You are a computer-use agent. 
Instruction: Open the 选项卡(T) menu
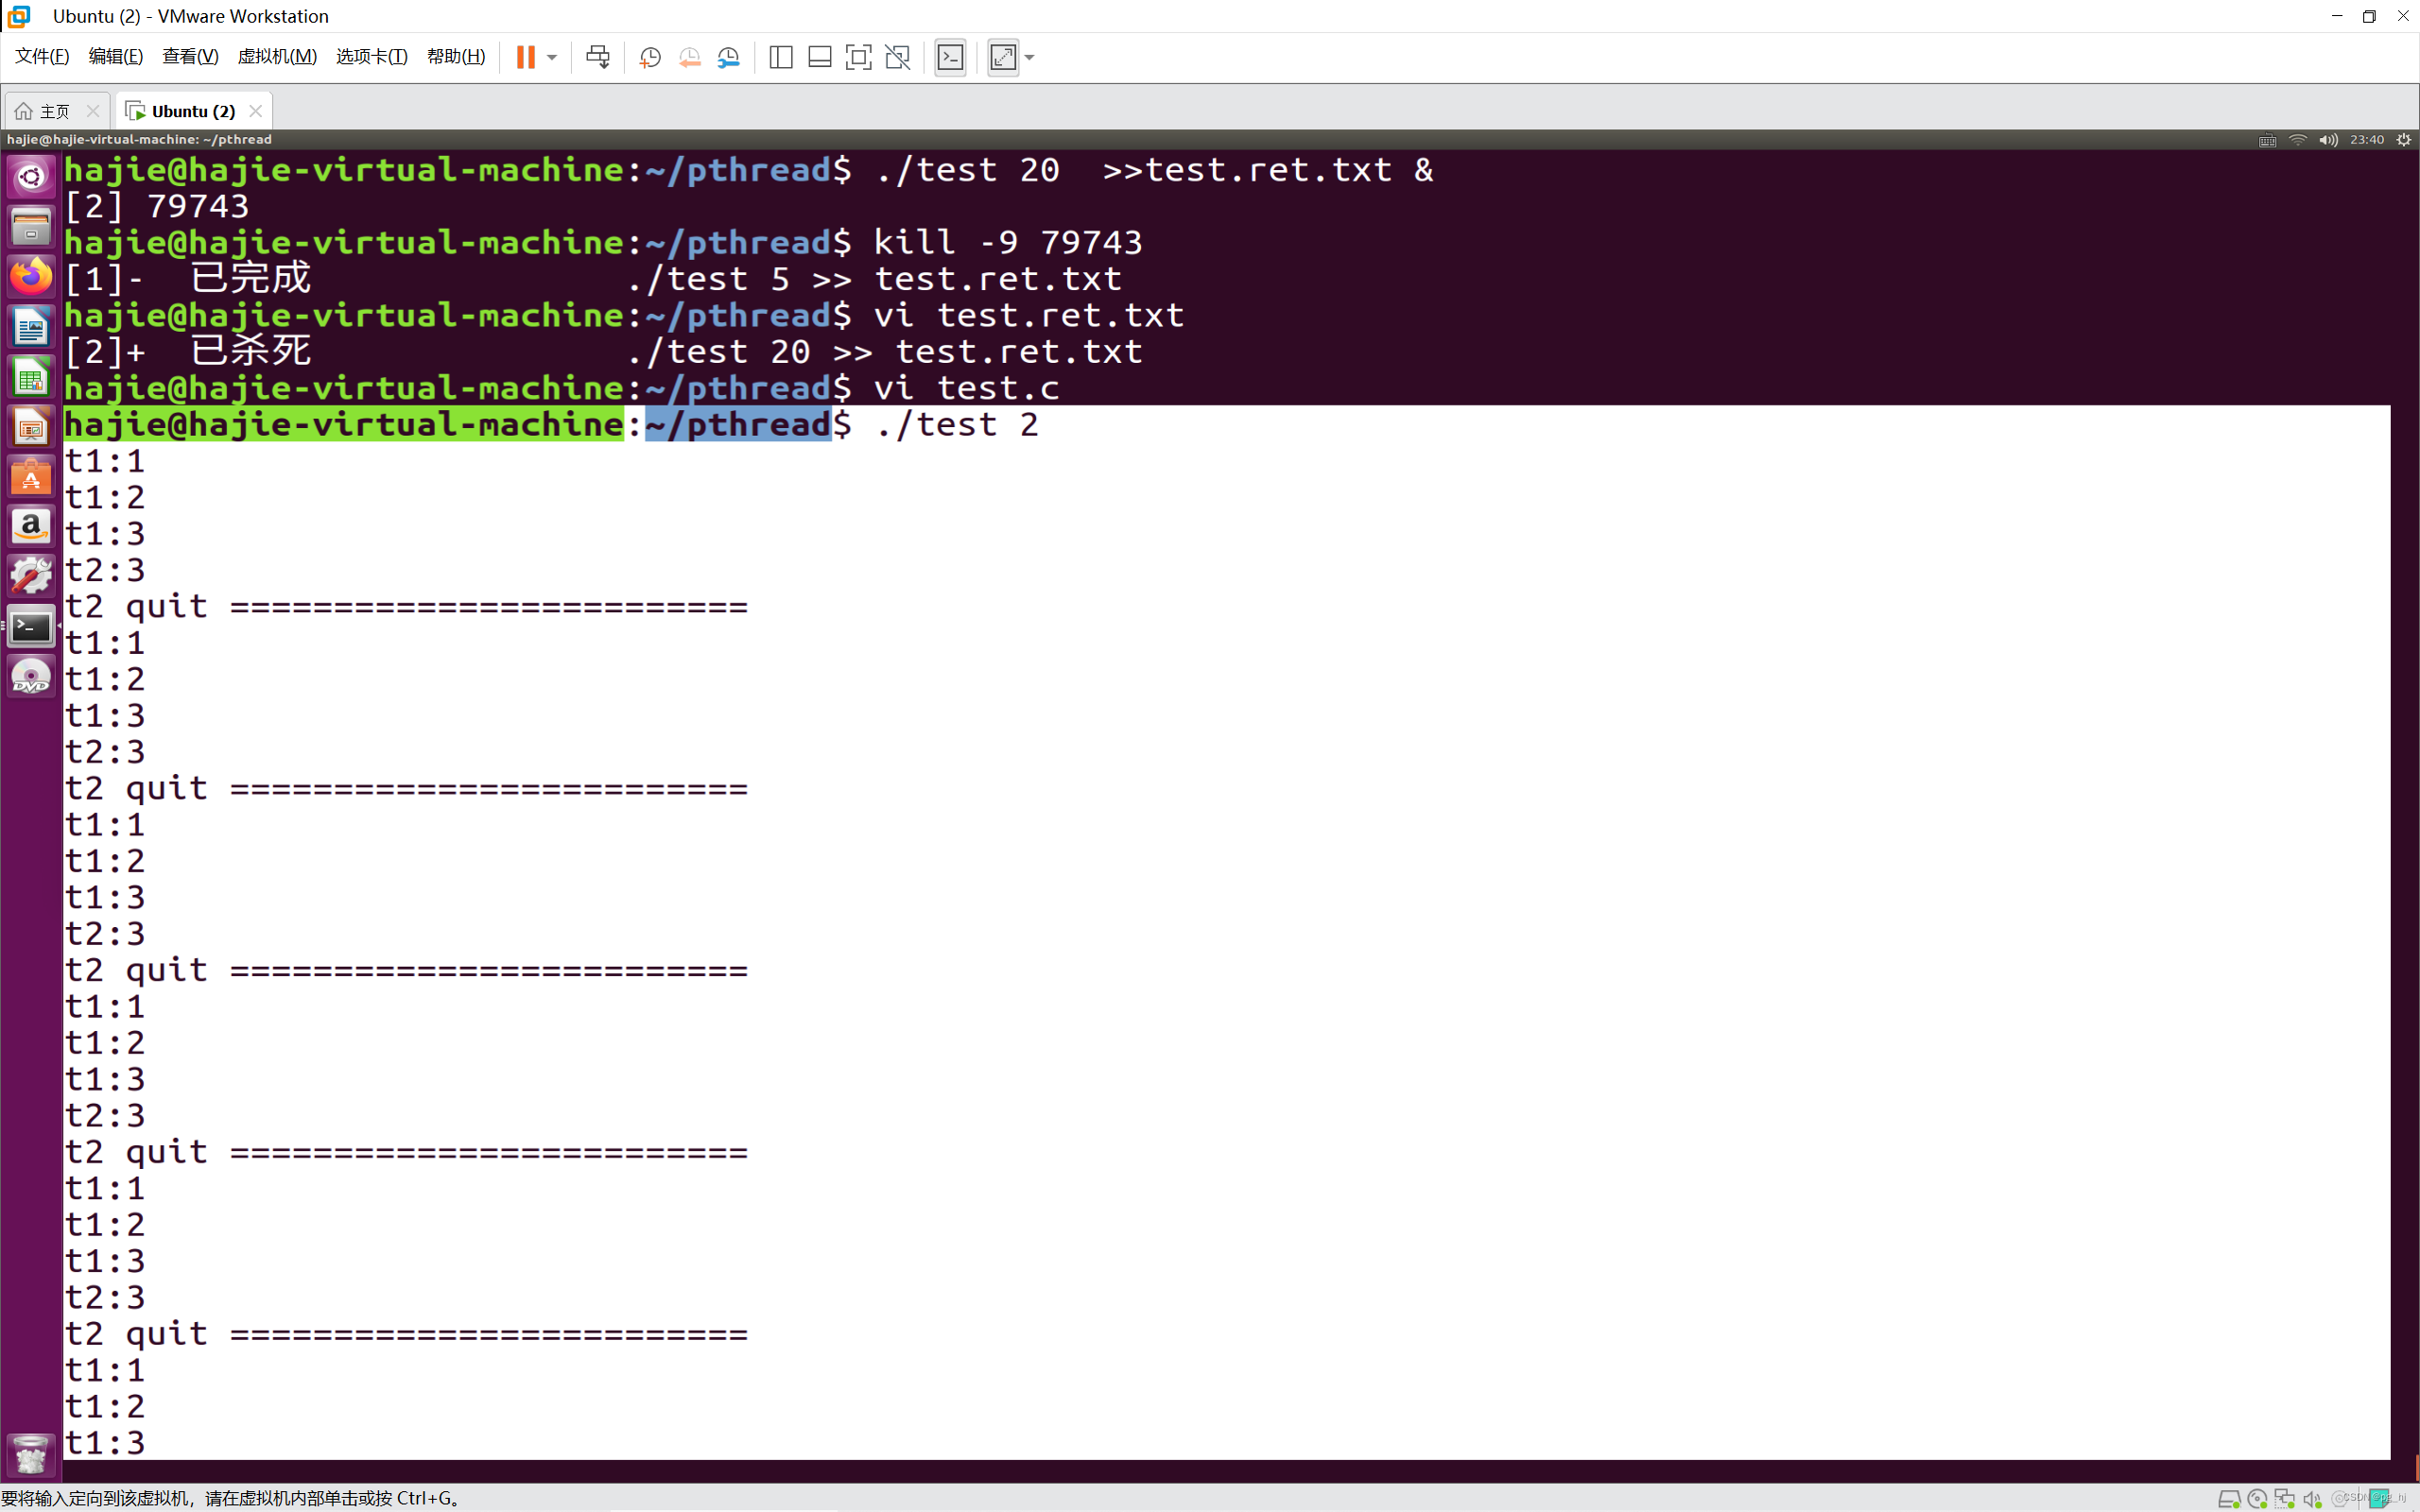click(x=371, y=57)
